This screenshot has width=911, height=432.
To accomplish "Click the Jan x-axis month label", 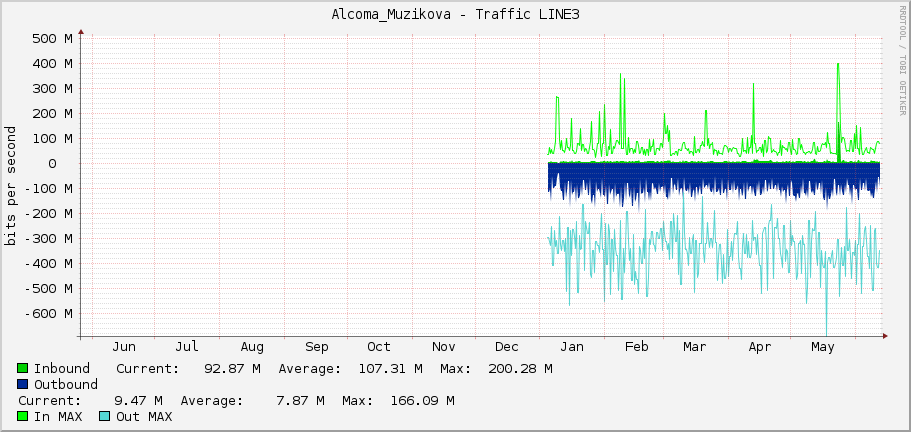I will (x=572, y=347).
